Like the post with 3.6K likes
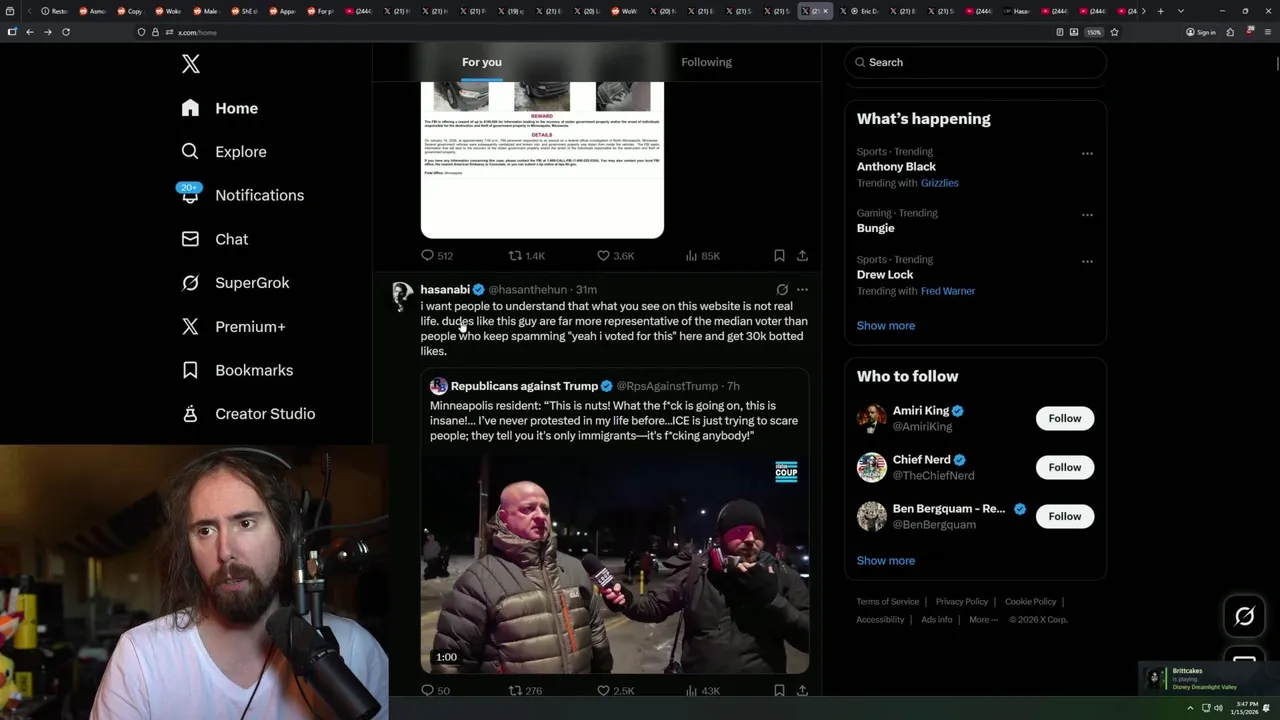This screenshot has width=1280, height=720. pyautogui.click(x=615, y=256)
